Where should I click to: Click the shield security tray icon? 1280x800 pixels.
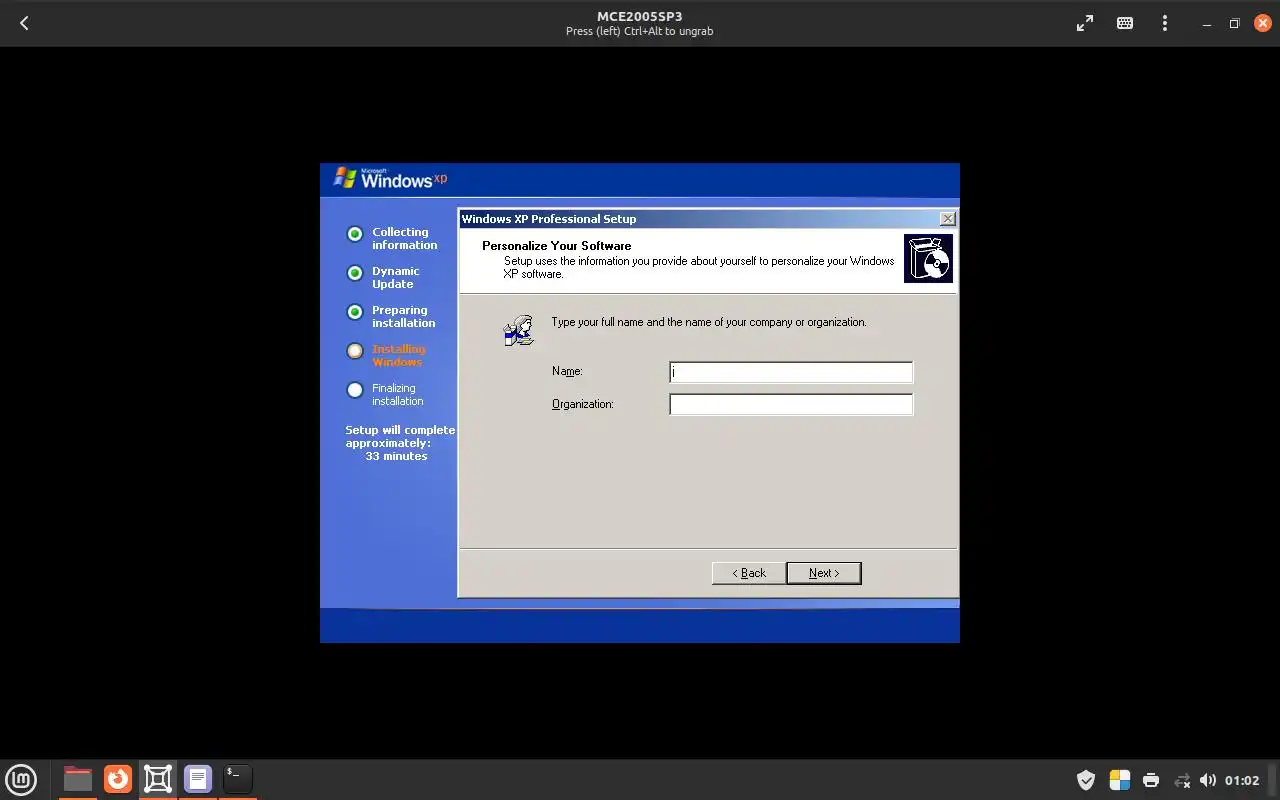[1086, 780]
